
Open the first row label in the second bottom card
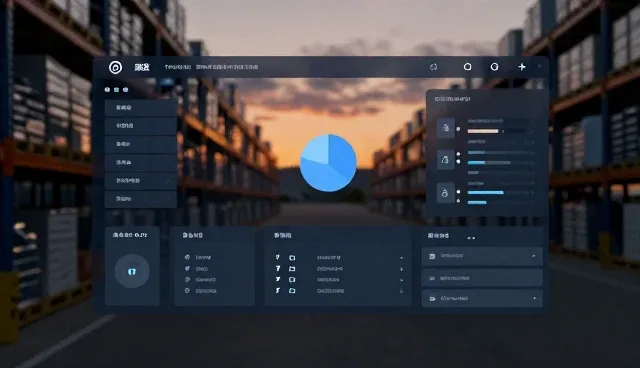pyautogui.click(x=203, y=257)
